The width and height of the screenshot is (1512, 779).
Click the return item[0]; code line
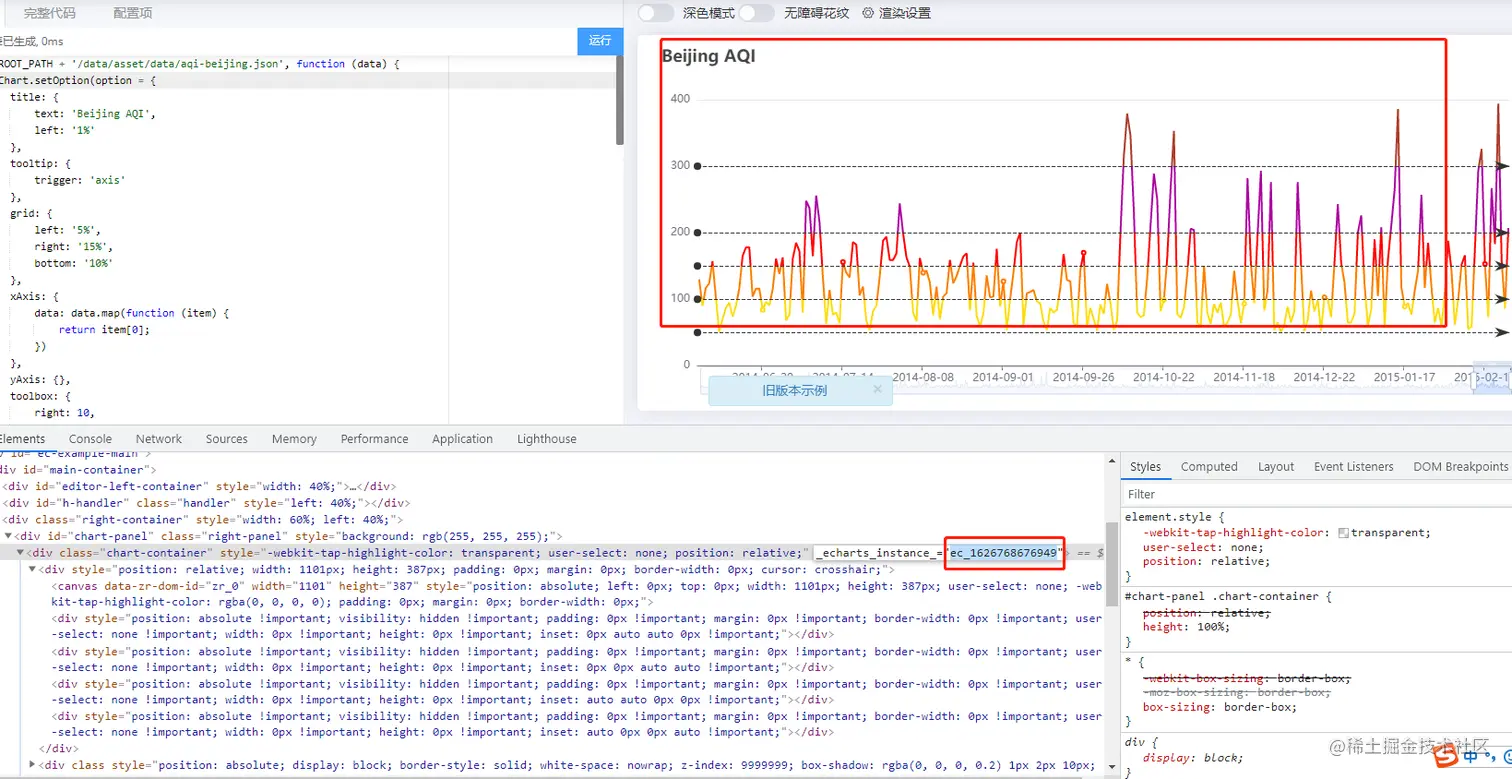(104, 329)
